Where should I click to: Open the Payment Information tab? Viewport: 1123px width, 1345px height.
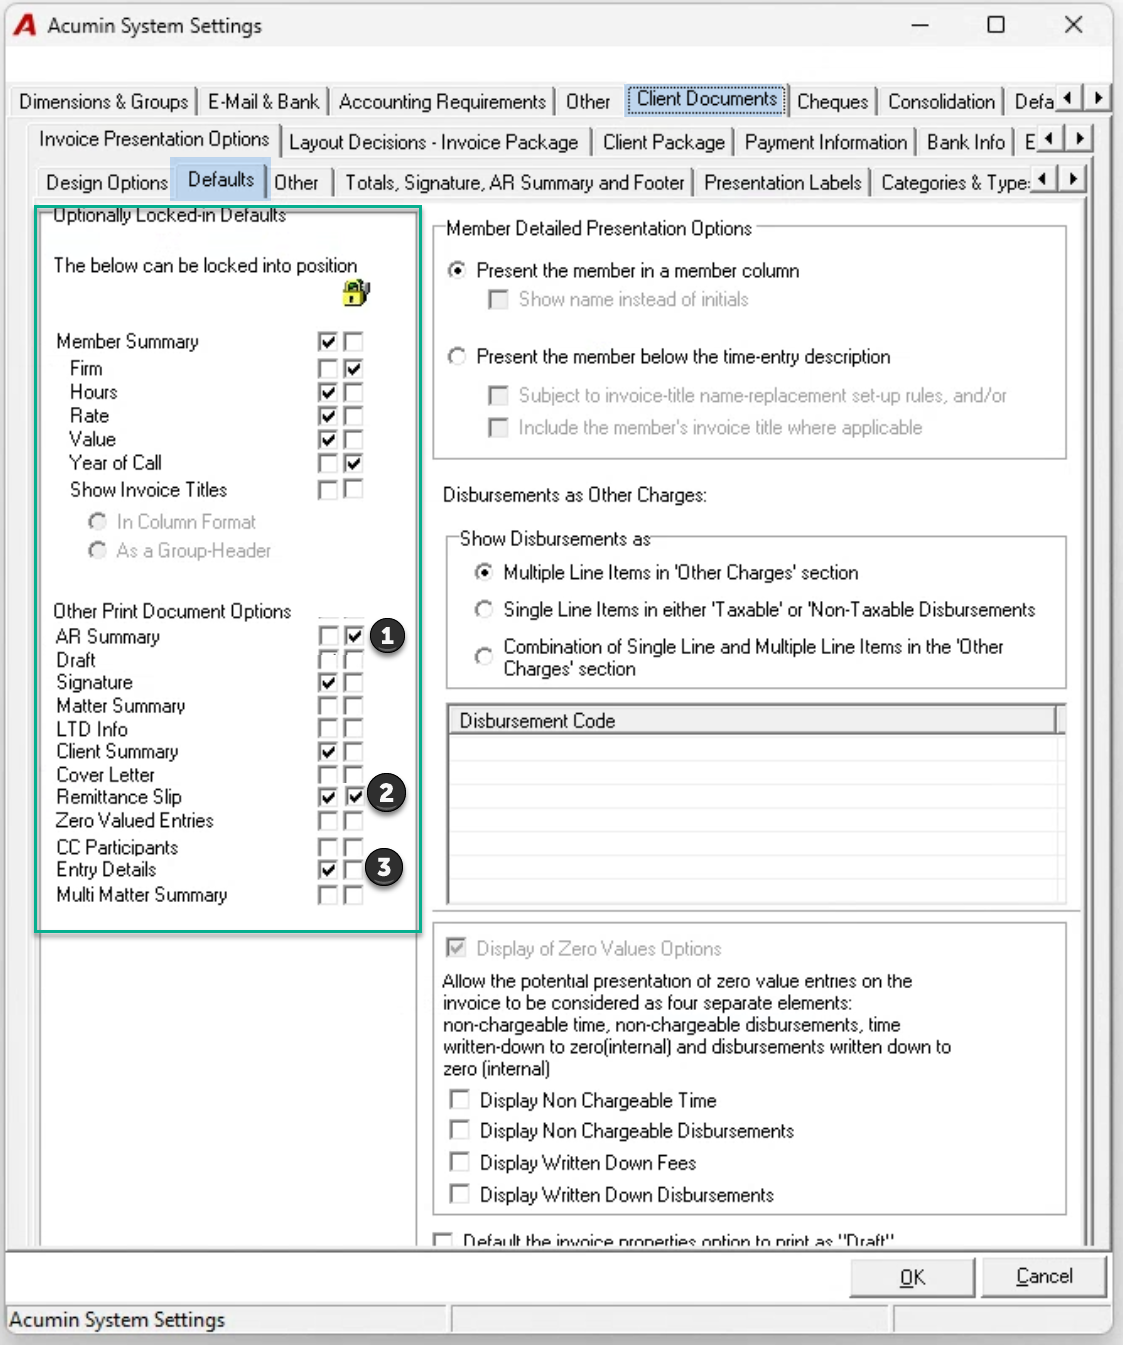pyautogui.click(x=825, y=142)
